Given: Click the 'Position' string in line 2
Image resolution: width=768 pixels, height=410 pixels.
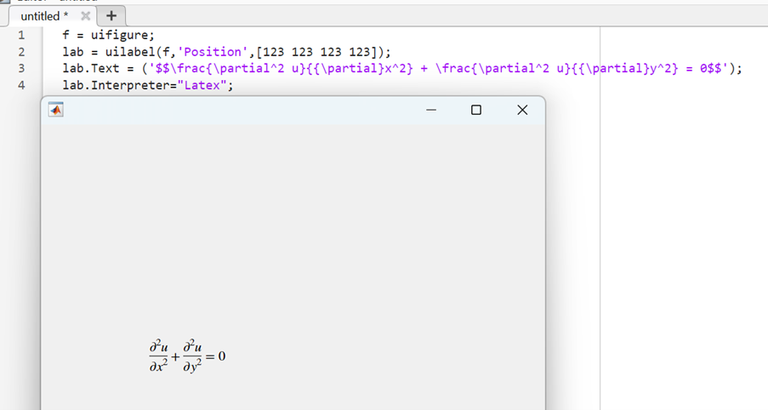Looking at the screenshot, I should [212, 52].
